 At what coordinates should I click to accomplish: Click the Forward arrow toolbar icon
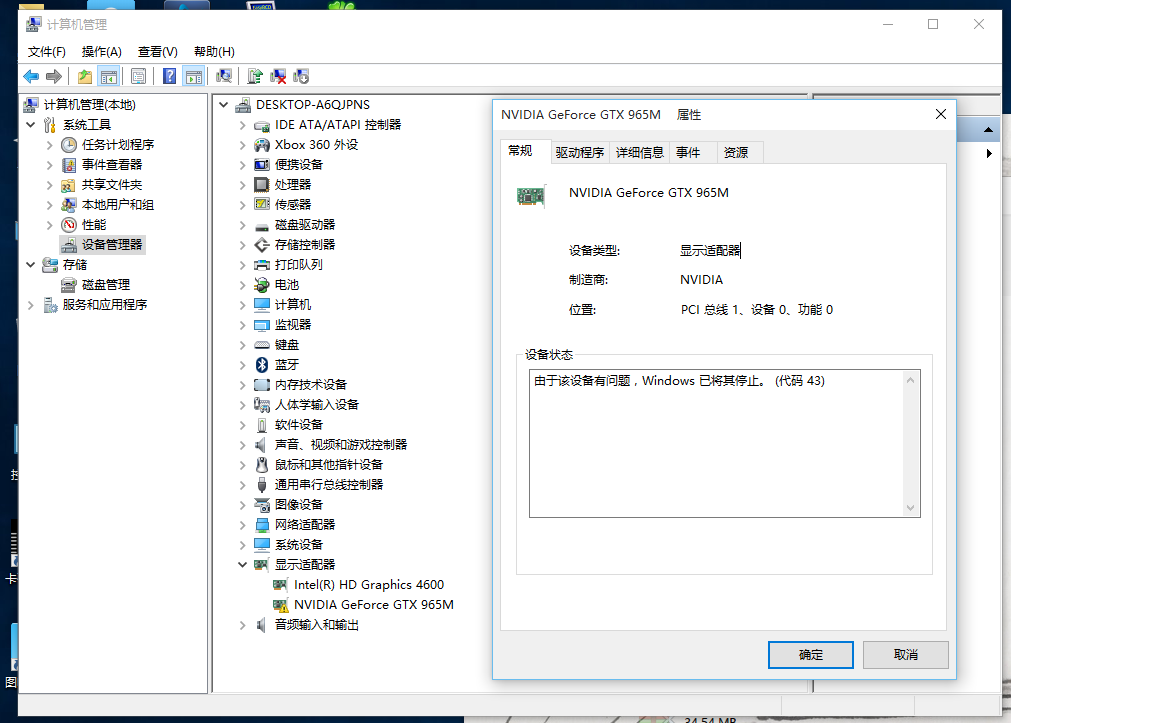pyautogui.click(x=54, y=76)
